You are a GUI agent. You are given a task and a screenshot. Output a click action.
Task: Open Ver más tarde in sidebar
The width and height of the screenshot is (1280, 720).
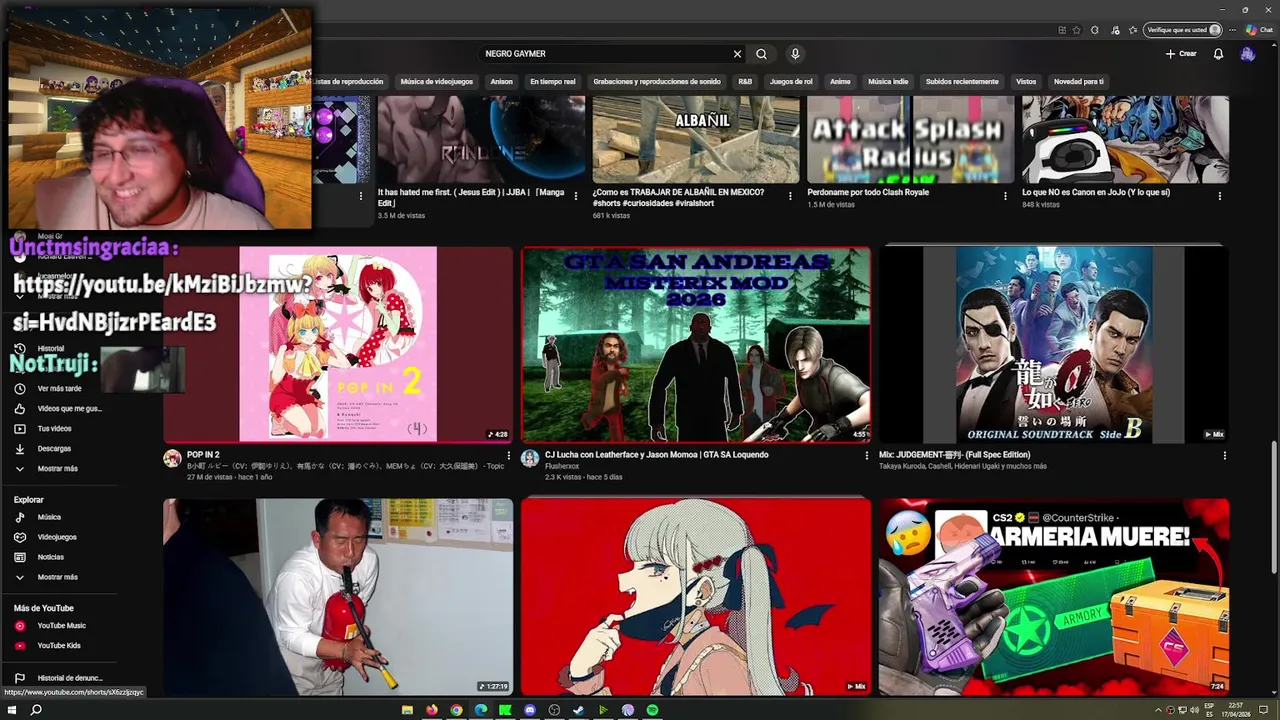click(58, 388)
